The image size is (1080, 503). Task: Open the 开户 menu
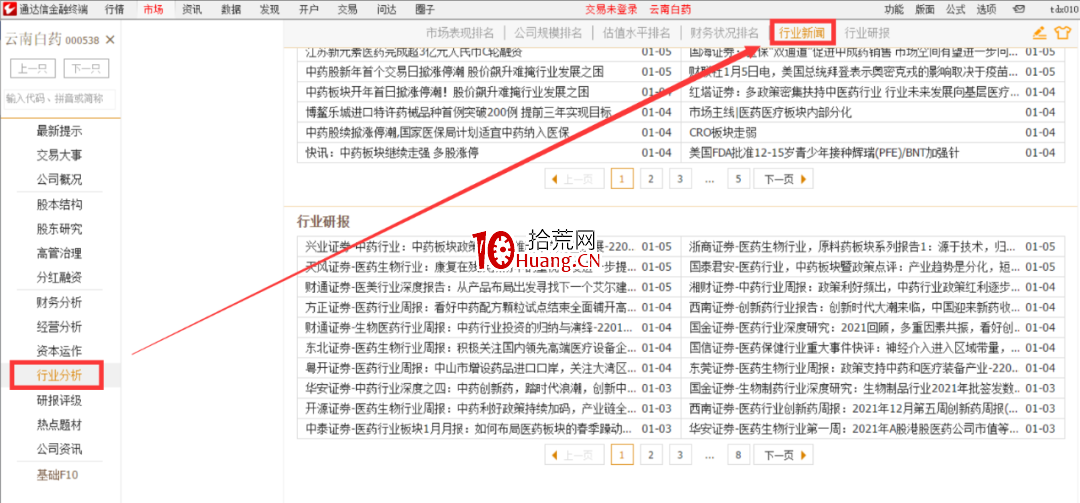point(309,10)
